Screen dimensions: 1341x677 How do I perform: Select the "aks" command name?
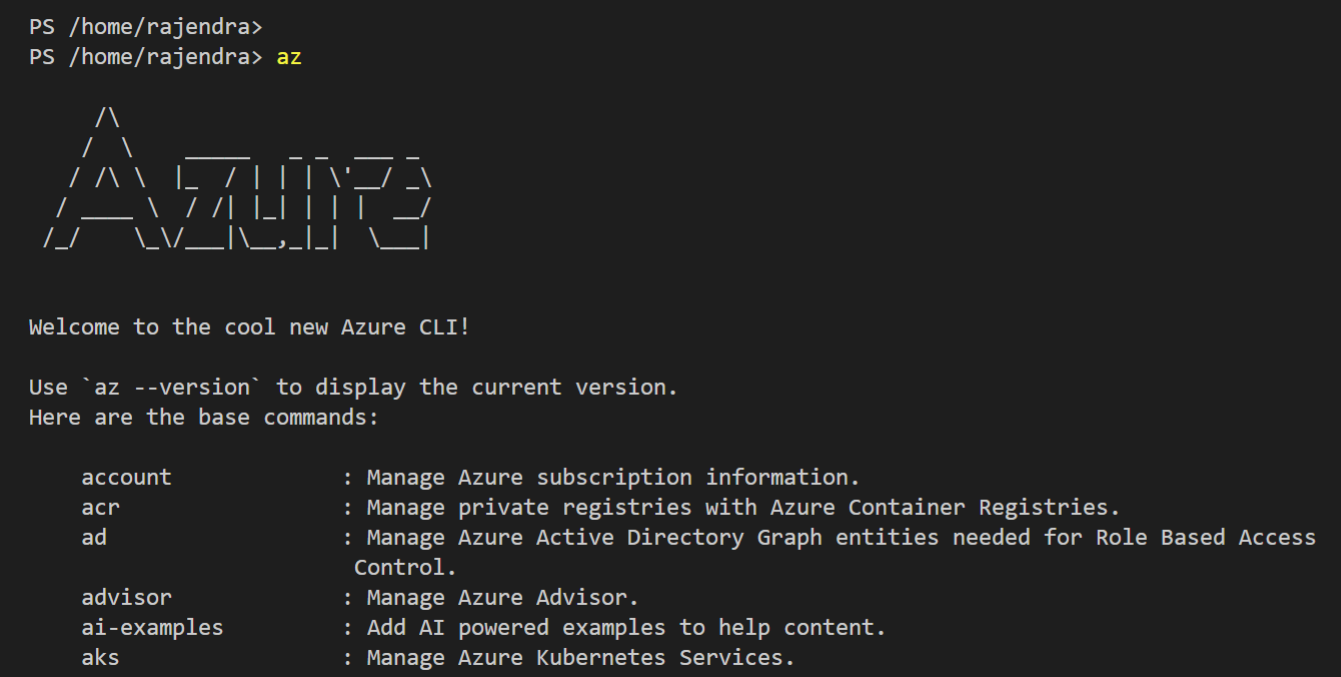click(100, 657)
